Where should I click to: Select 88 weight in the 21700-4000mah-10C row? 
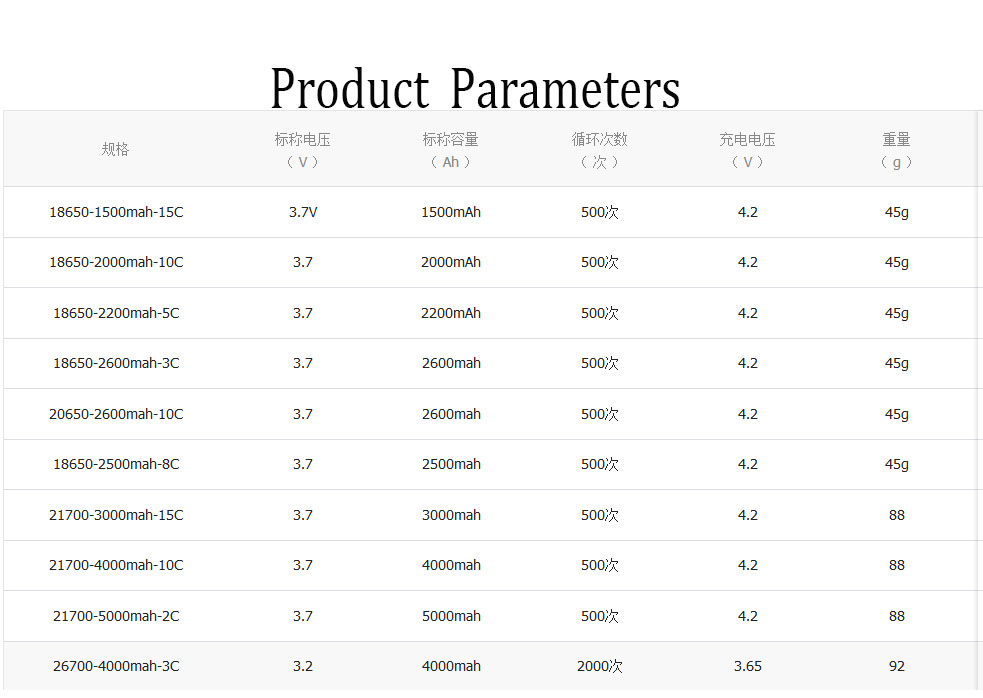[896, 565]
